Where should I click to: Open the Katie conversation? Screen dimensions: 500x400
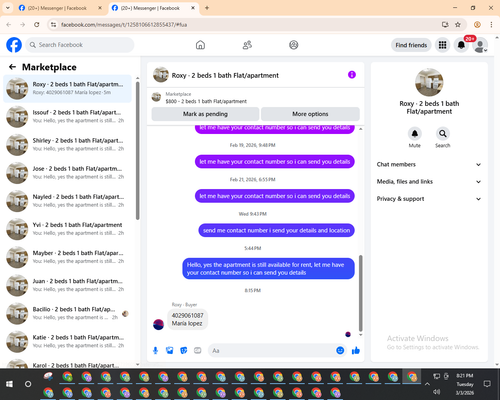pyautogui.click(x=67, y=342)
